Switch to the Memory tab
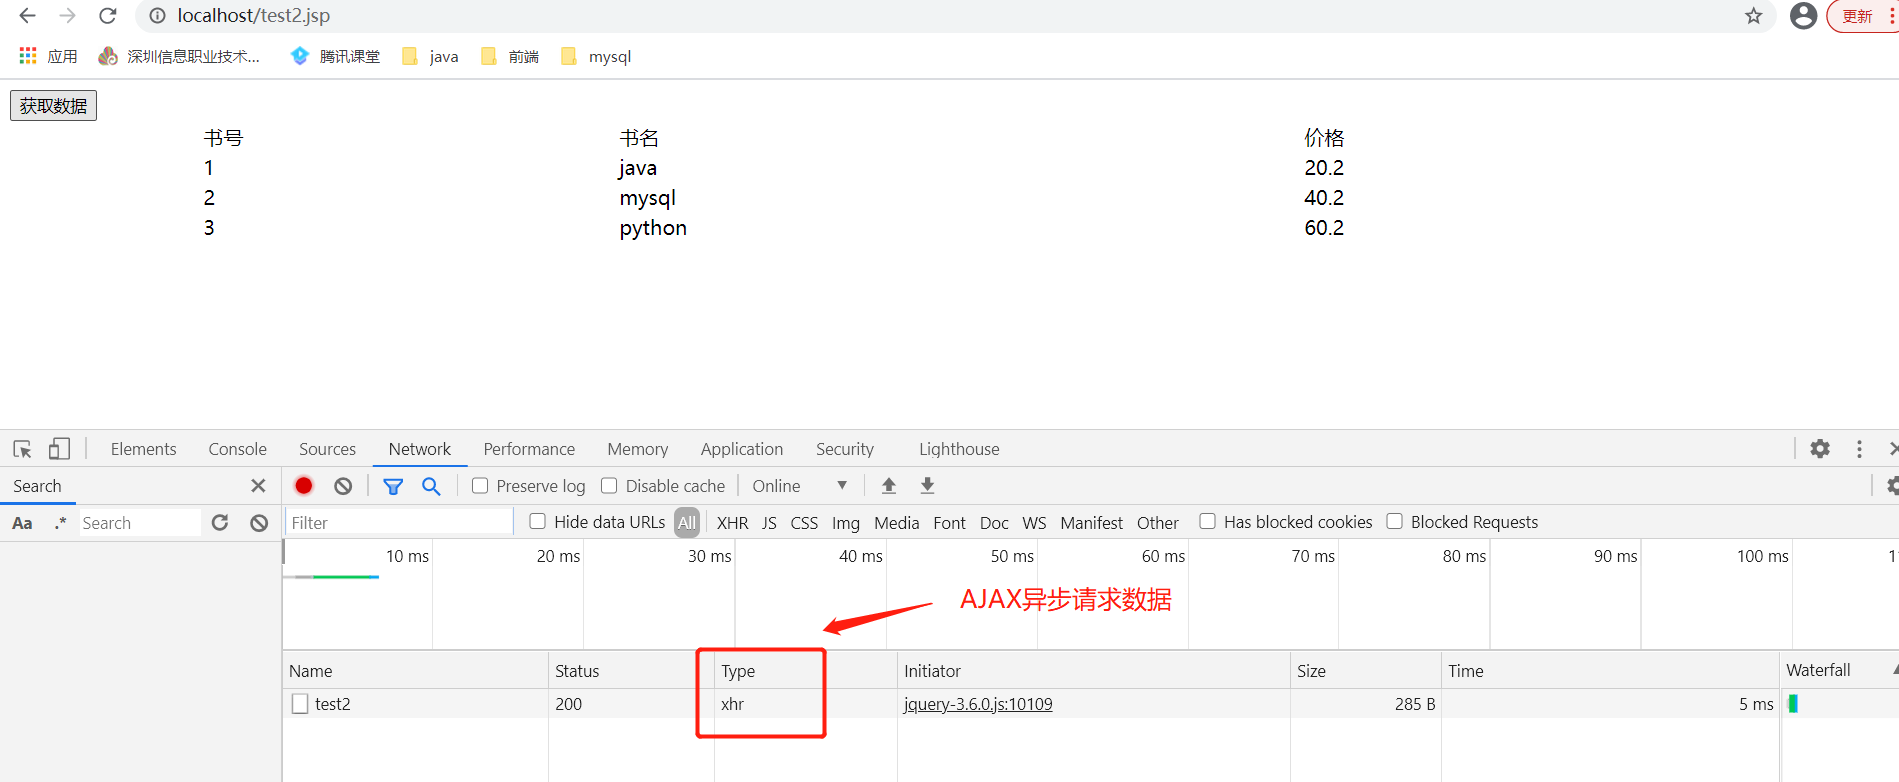The width and height of the screenshot is (1899, 782). (x=637, y=449)
